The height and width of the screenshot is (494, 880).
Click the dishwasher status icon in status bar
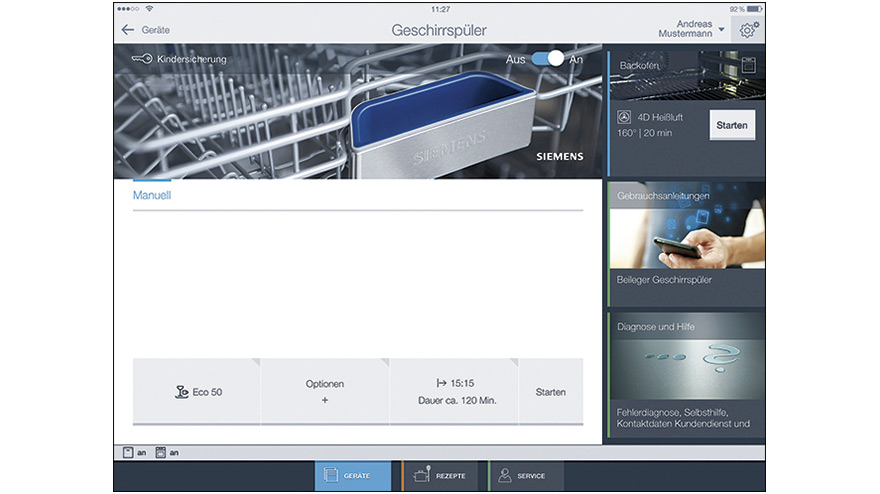[128, 452]
